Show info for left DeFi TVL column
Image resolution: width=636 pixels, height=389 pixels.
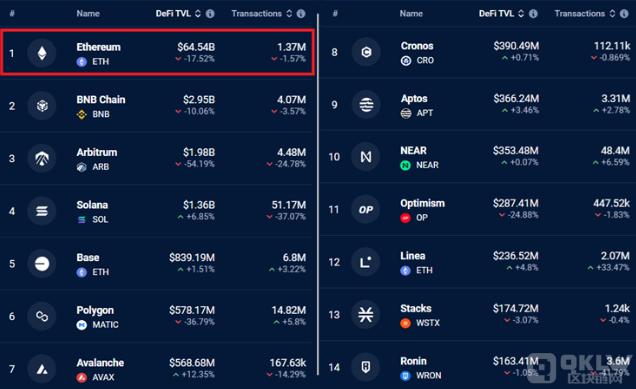pos(210,14)
